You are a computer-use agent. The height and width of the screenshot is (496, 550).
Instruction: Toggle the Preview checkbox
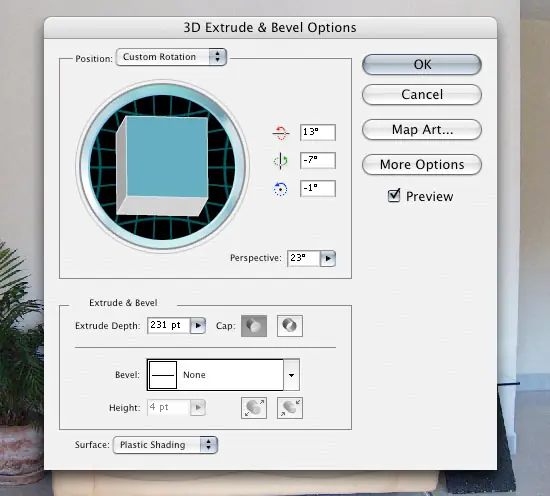pyautogui.click(x=394, y=196)
